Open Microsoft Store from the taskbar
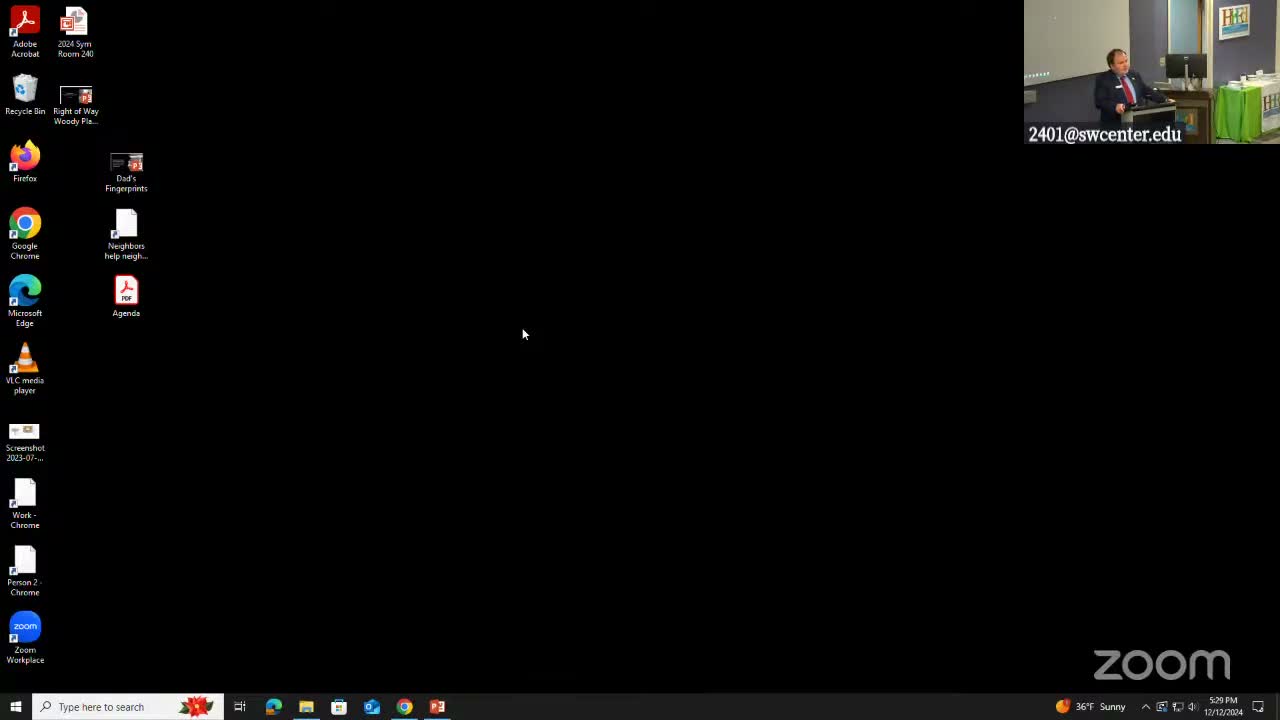Image resolution: width=1280 pixels, height=720 pixels. tap(339, 707)
